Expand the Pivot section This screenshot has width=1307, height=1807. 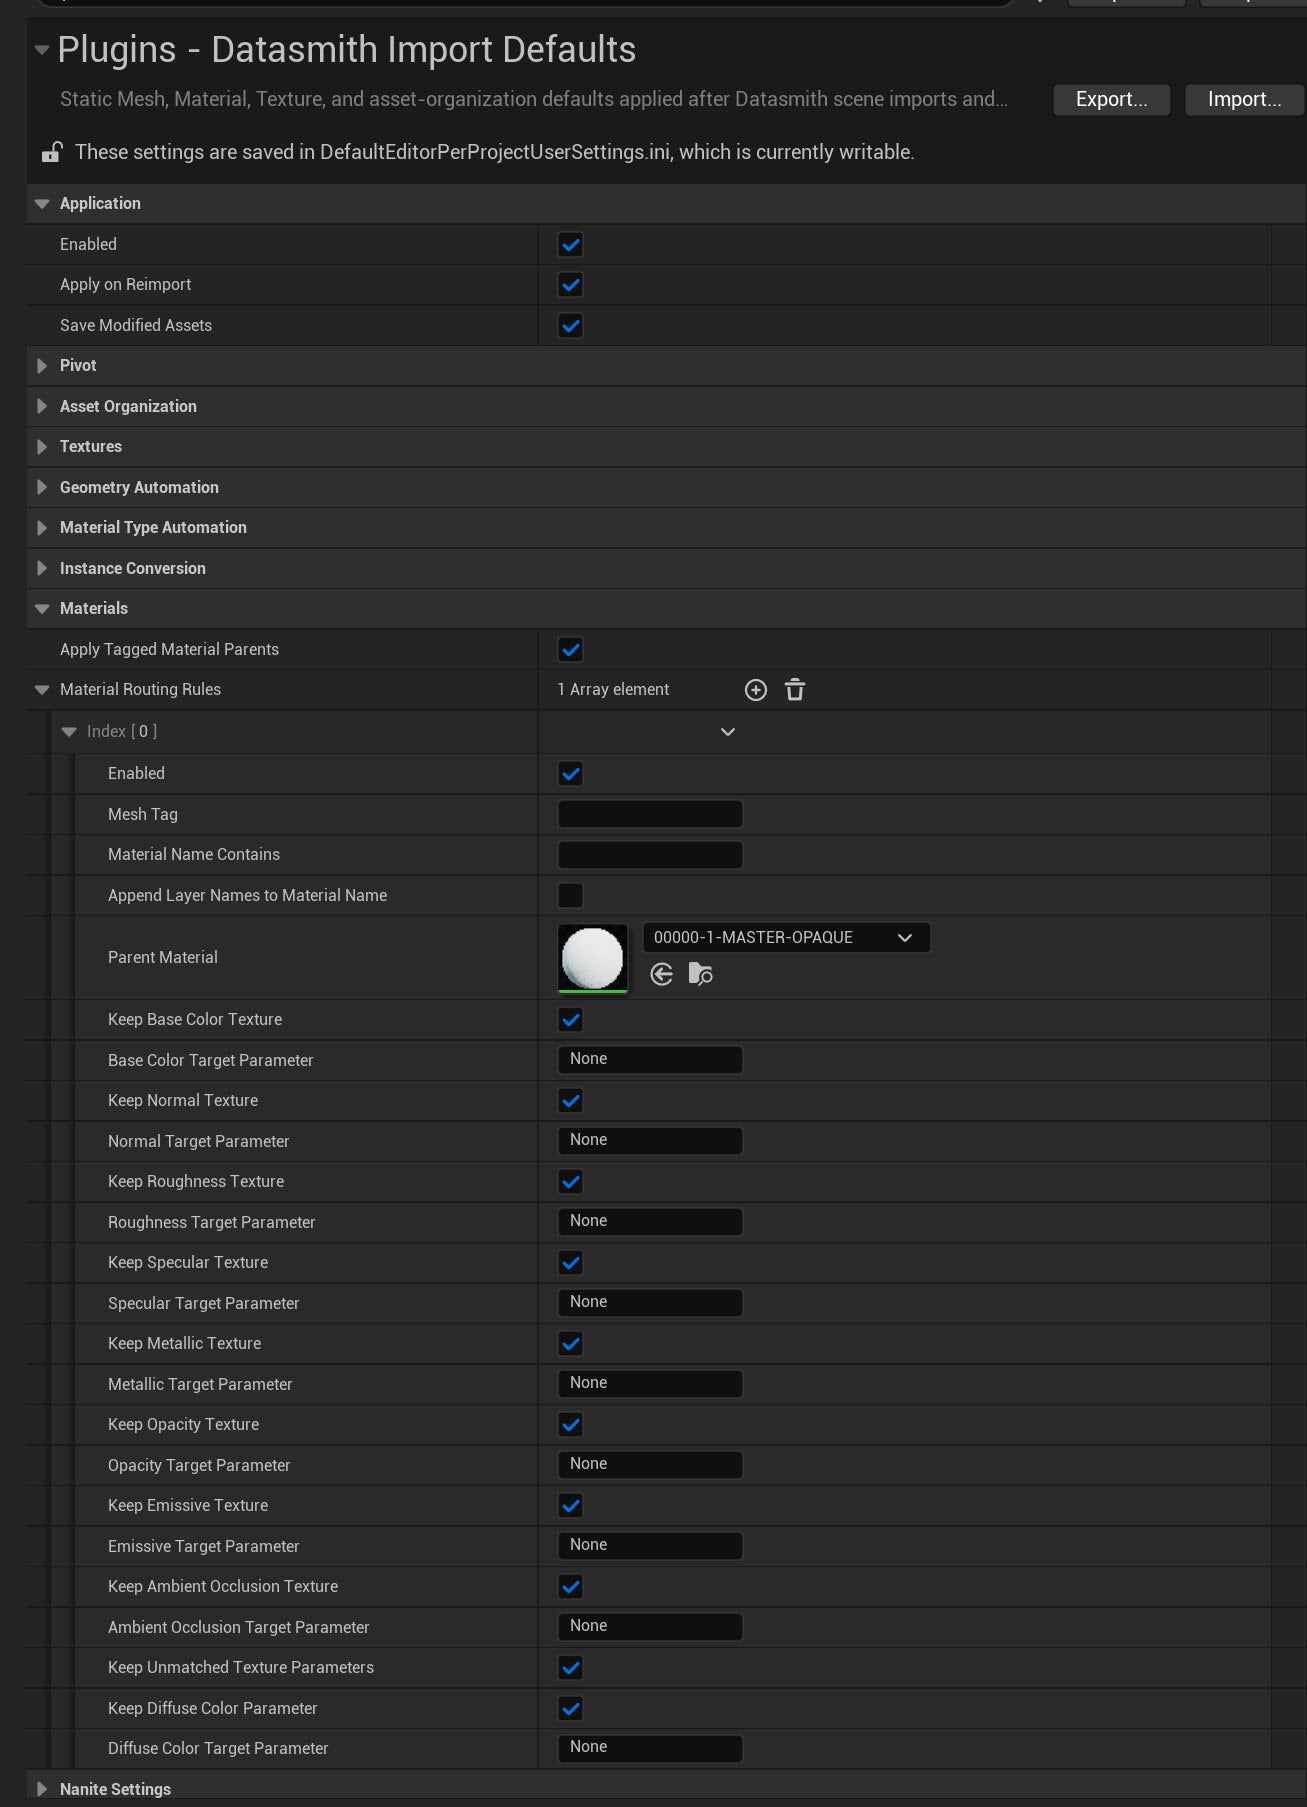[x=42, y=366]
